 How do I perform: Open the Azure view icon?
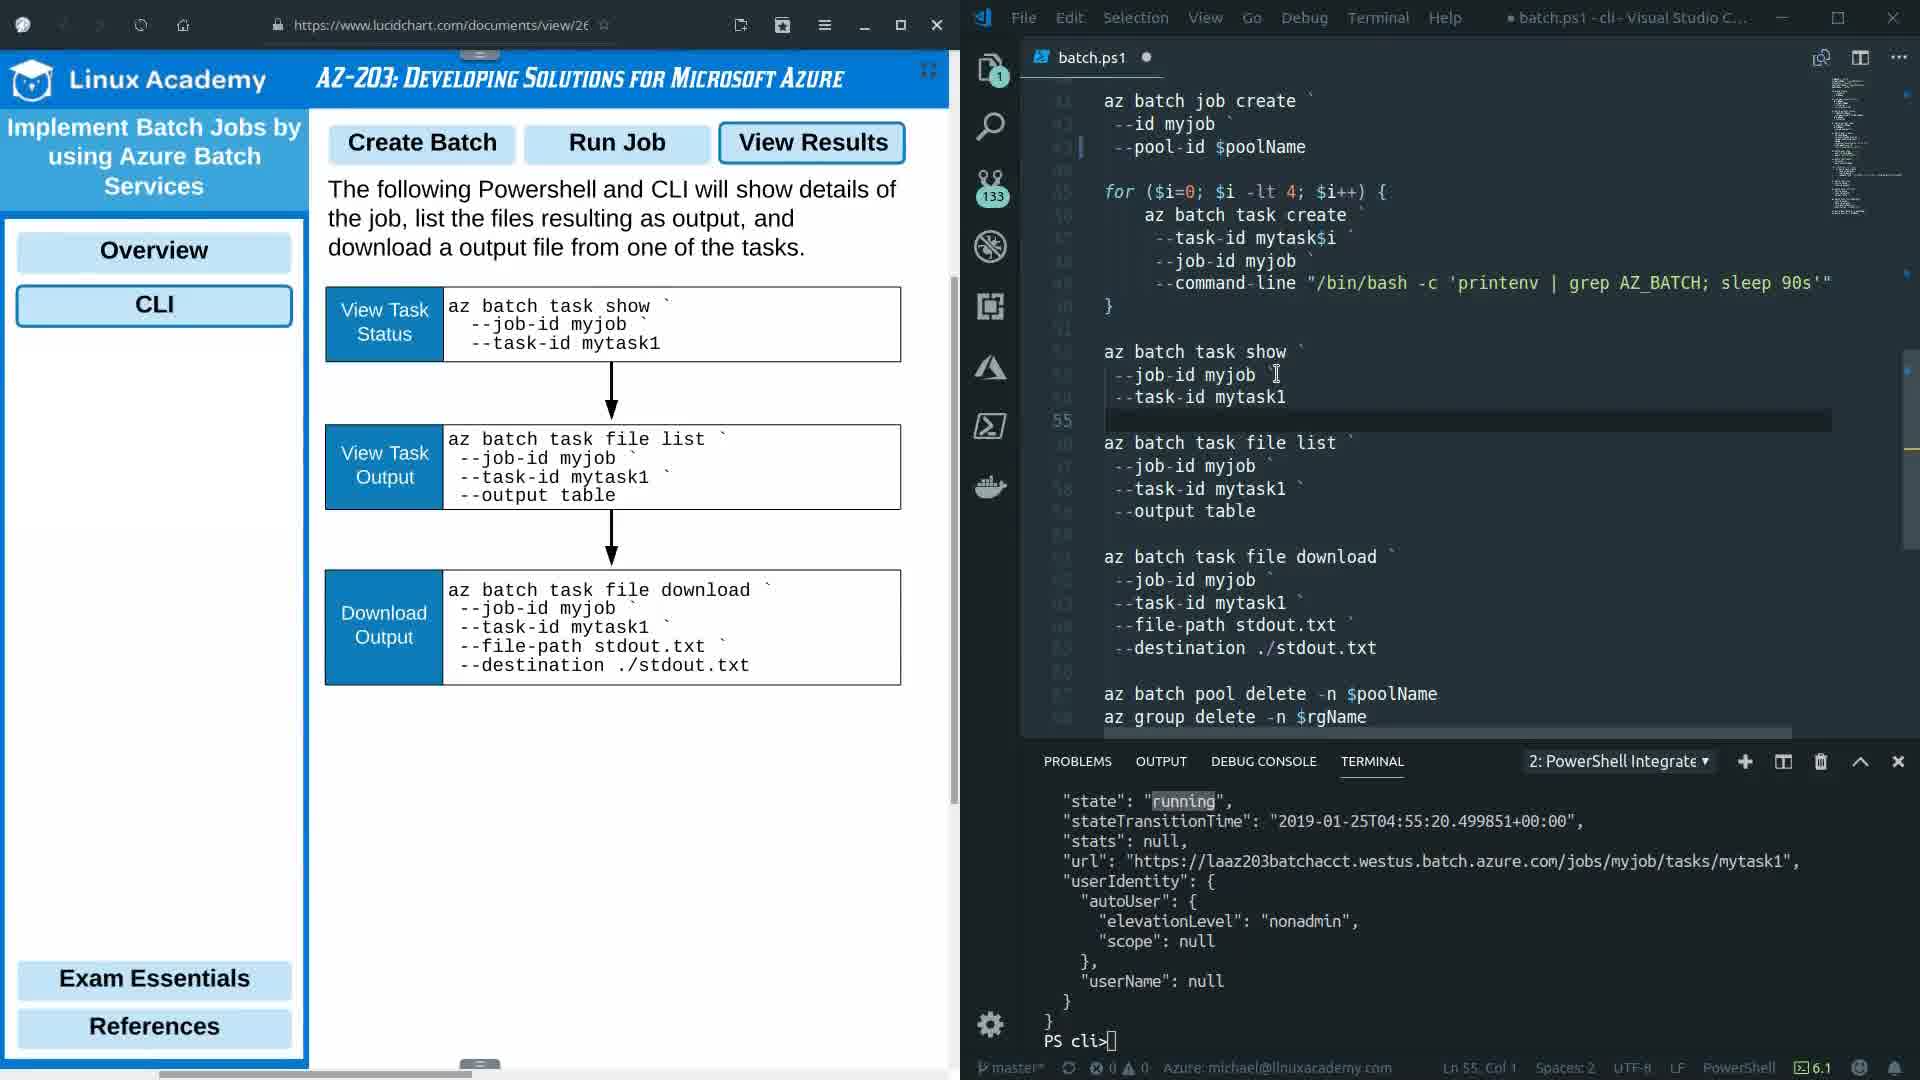tap(990, 367)
